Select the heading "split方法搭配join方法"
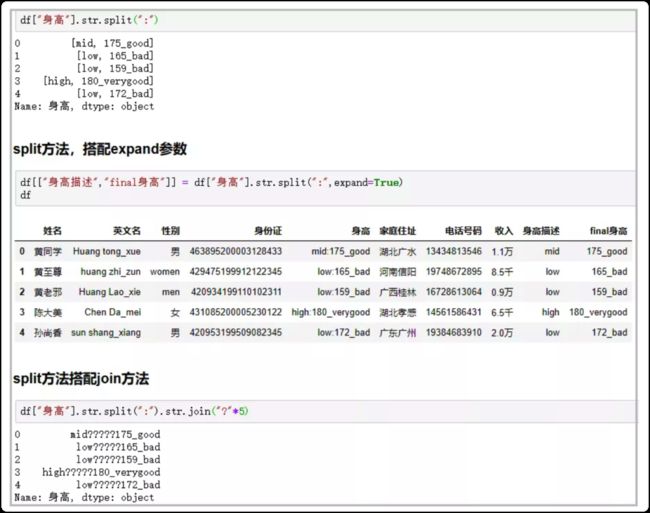650x513 pixels. point(81,378)
